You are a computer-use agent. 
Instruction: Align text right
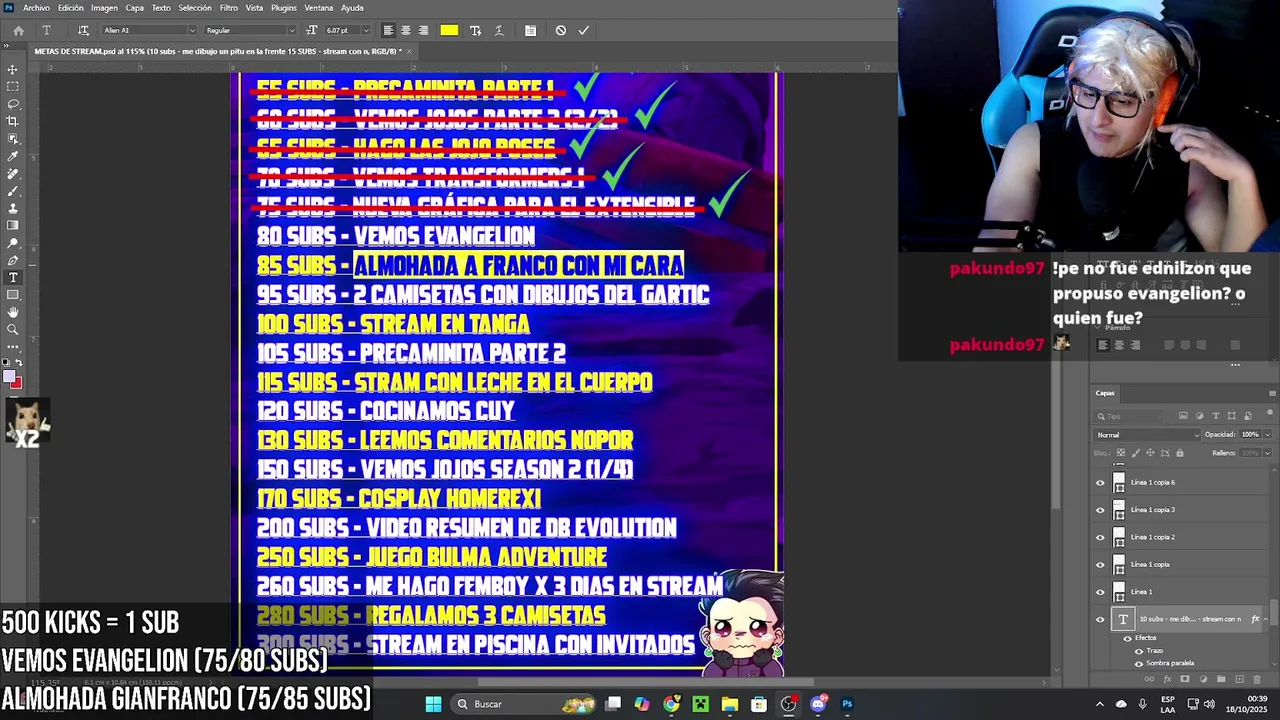[x=423, y=30]
